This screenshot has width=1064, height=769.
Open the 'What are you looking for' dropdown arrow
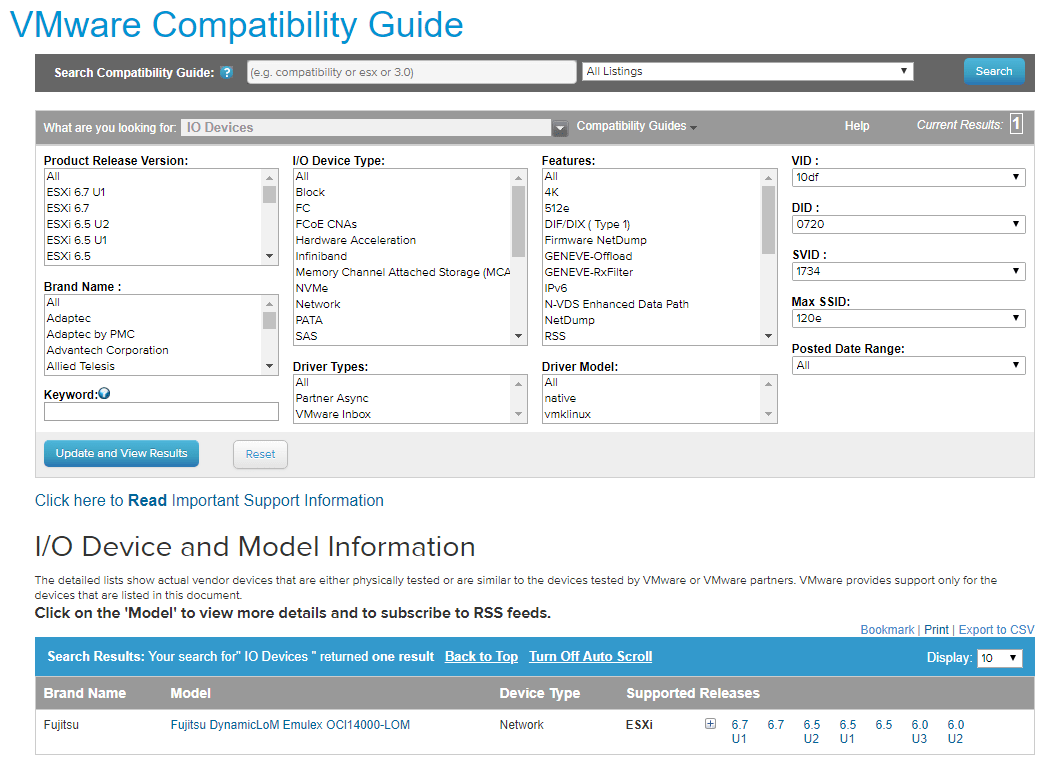[559, 128]
